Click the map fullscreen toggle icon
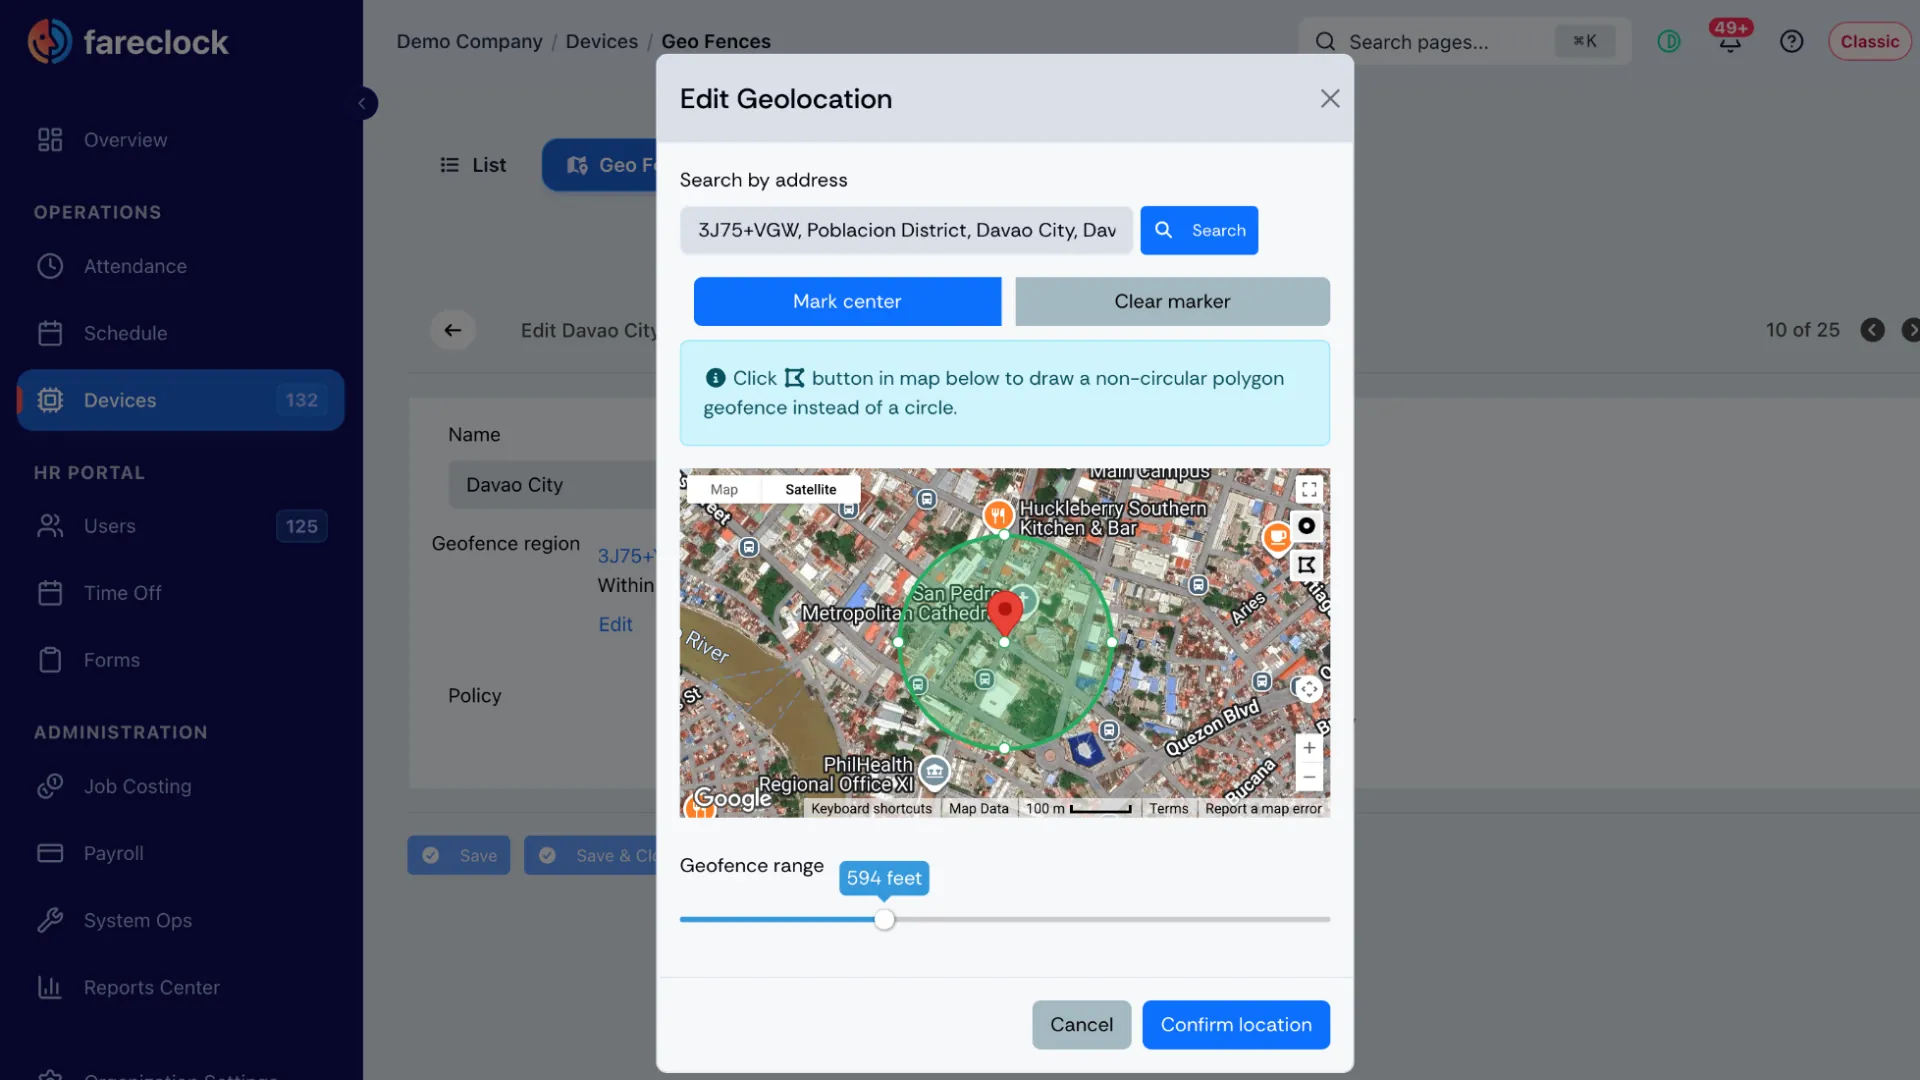Viewport: 1920px width, 1080px height. [1309, 489]
